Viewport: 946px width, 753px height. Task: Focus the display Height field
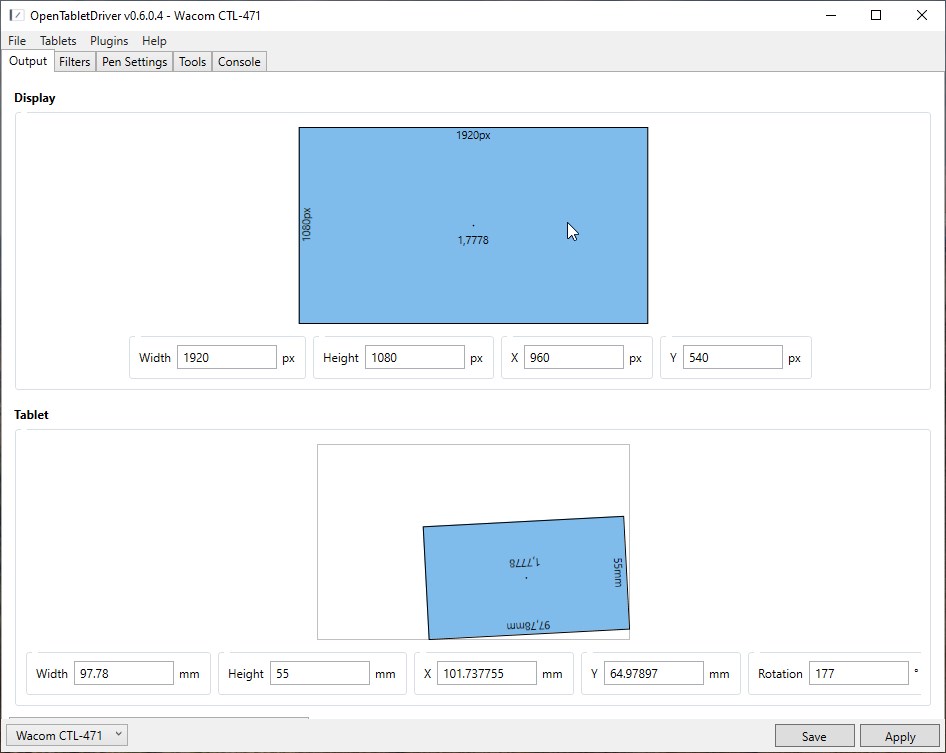(x=414, y=358)
